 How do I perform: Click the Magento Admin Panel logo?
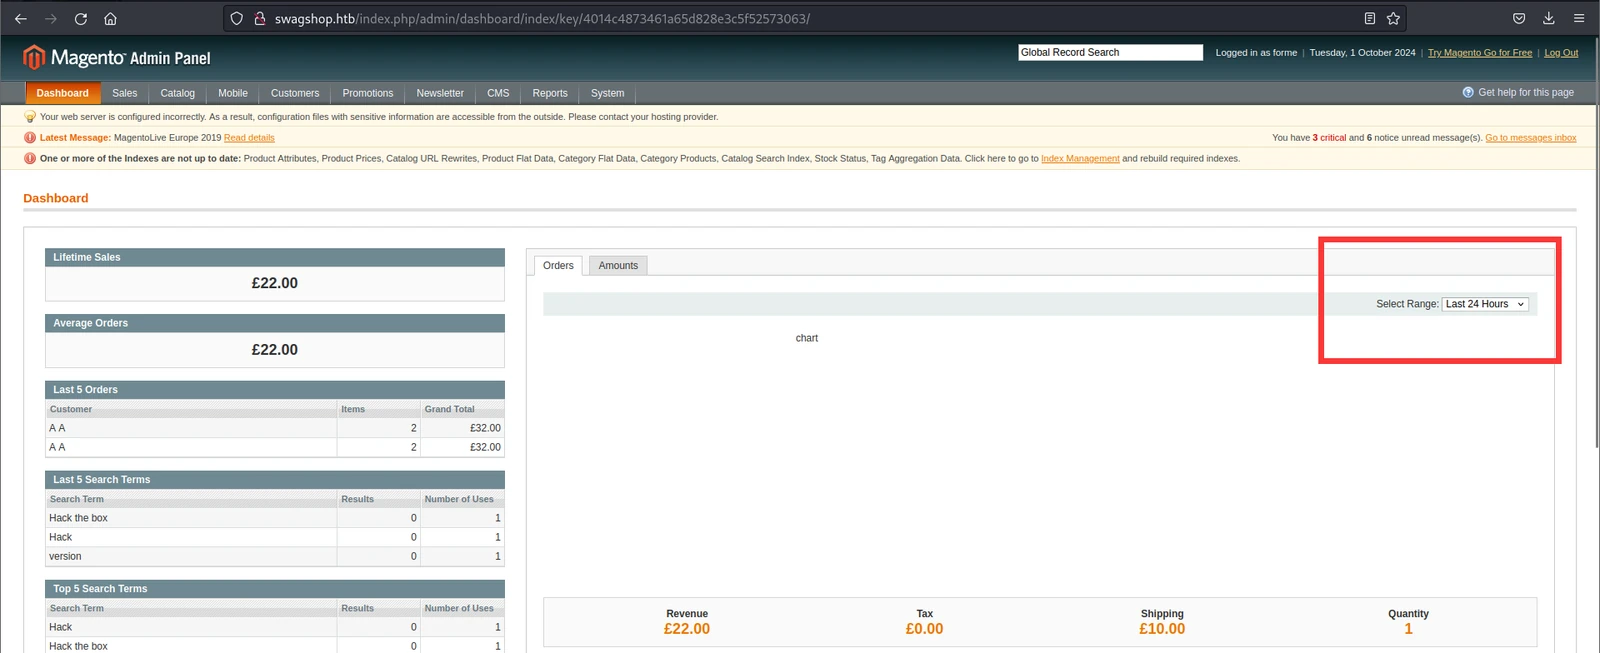tap(117, 58)
